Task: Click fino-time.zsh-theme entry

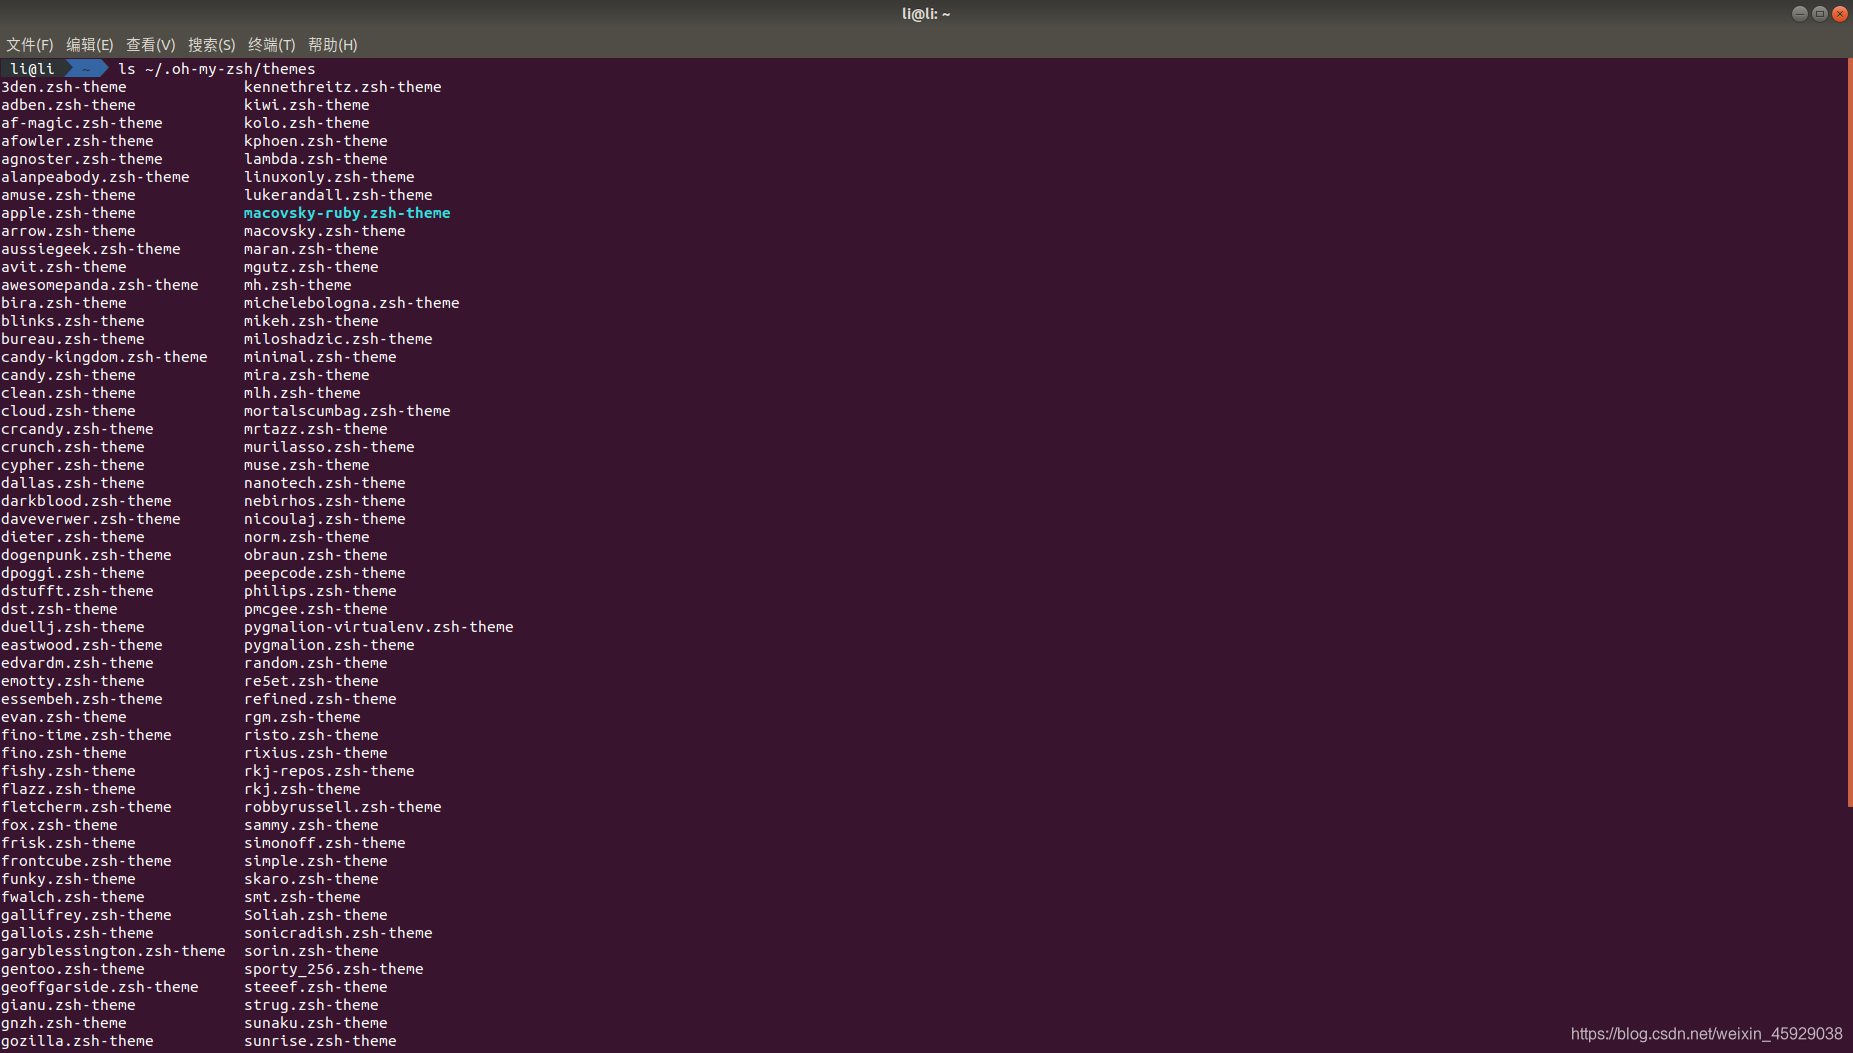Action: [x=86, y=735]
